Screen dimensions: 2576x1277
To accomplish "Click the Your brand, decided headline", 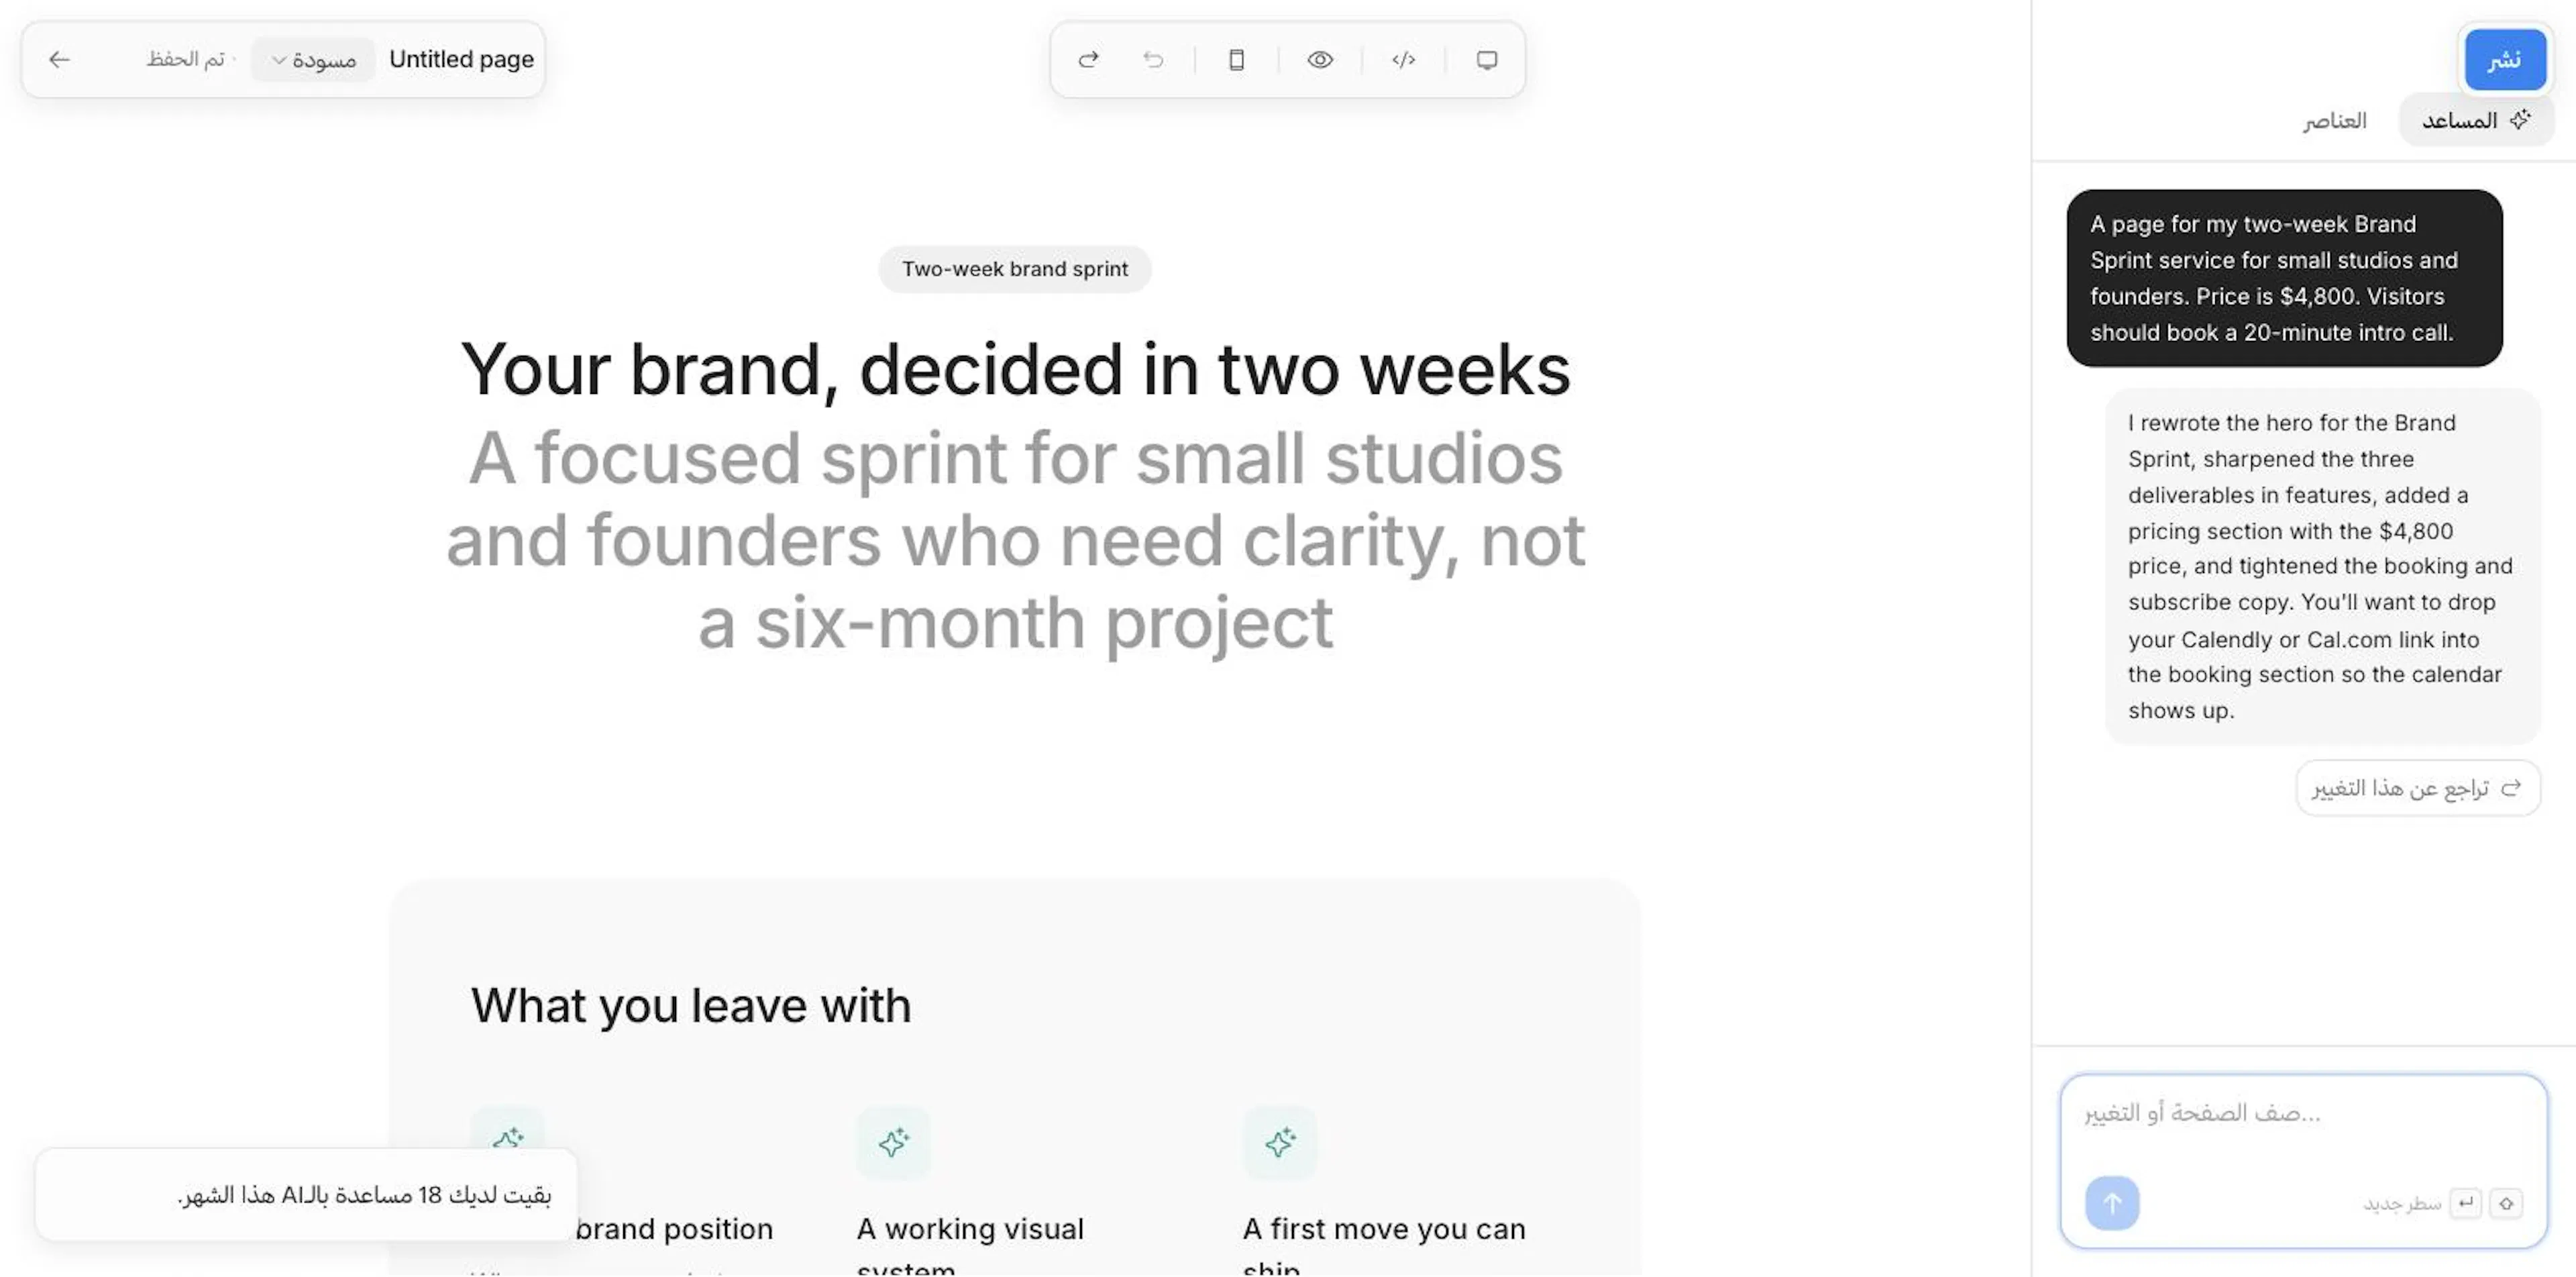I will tap(1015, 370).
